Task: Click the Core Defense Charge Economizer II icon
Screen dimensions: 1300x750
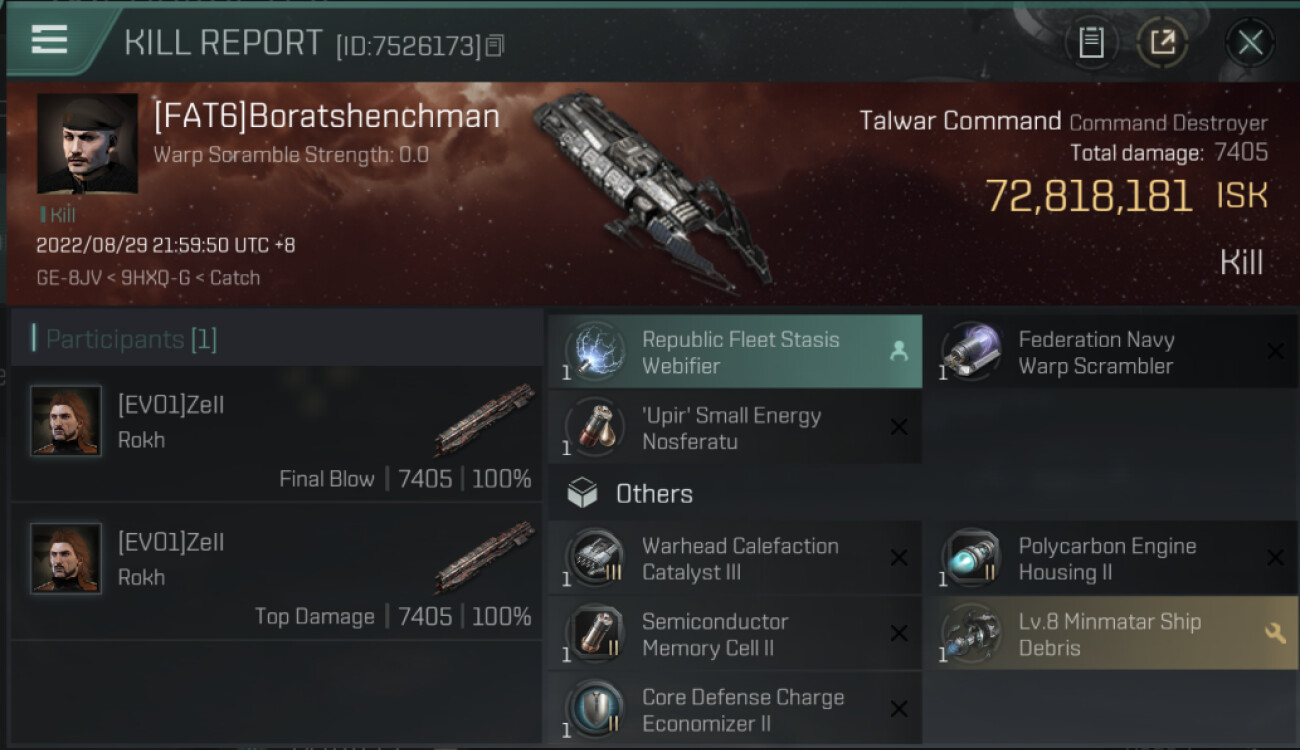Action: tap(596, 710)
